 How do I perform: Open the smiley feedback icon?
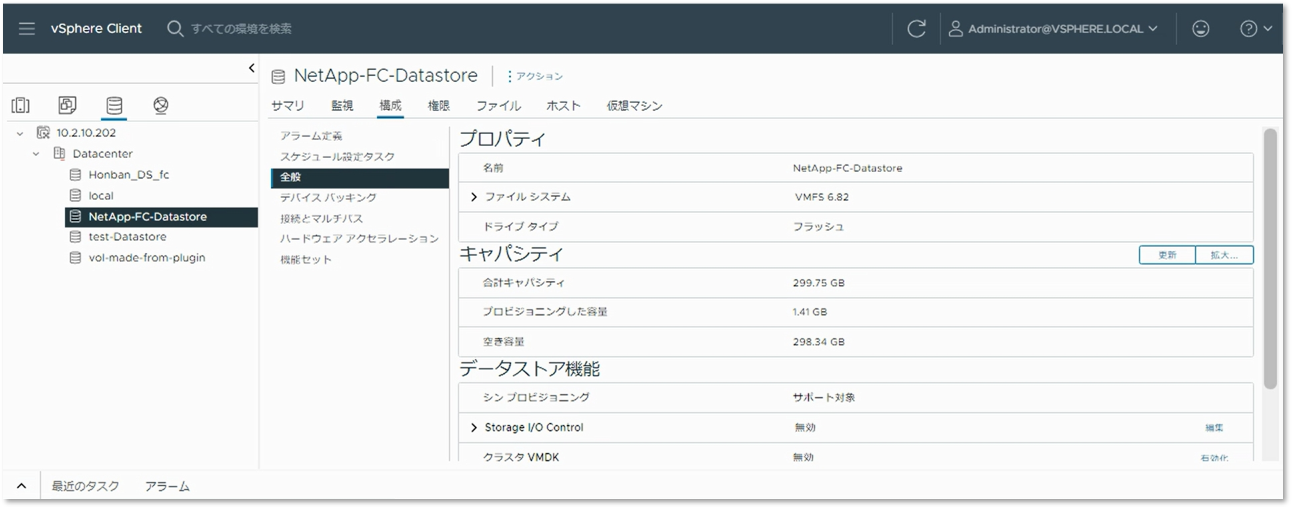(x=1201, y=29)
